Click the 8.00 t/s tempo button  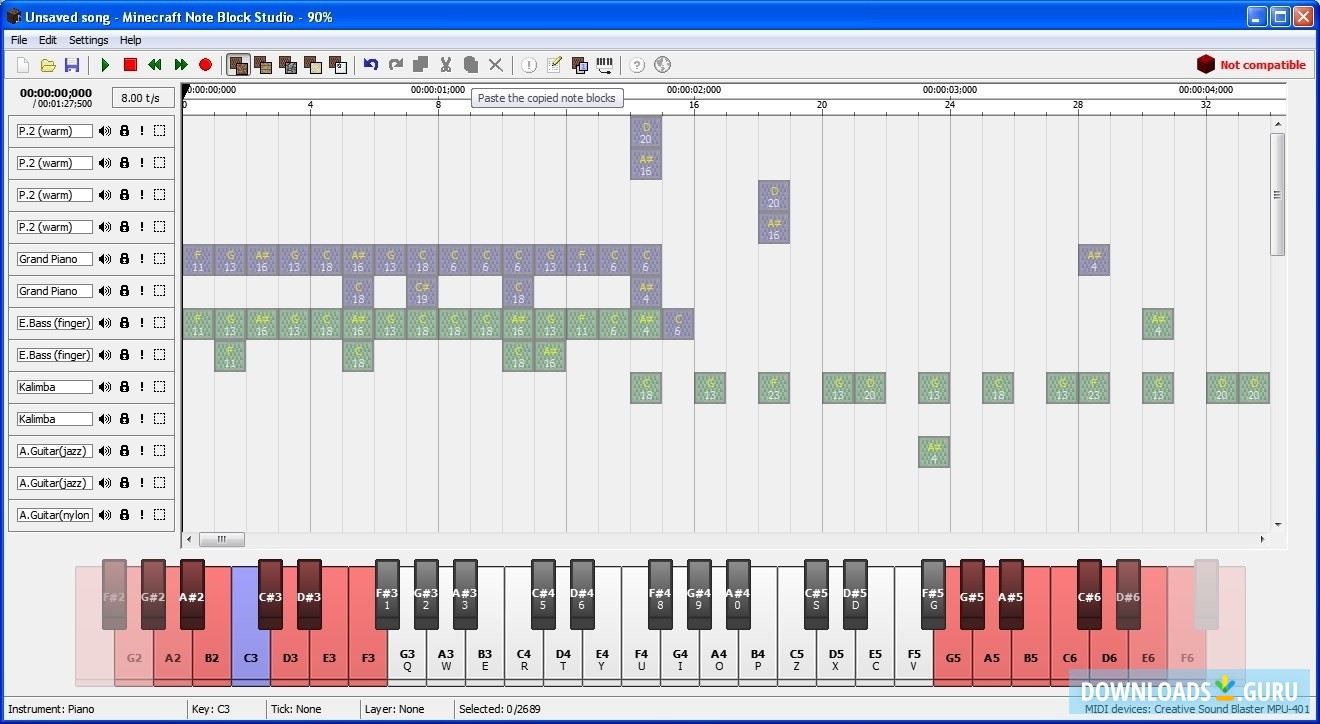[140, 98]
